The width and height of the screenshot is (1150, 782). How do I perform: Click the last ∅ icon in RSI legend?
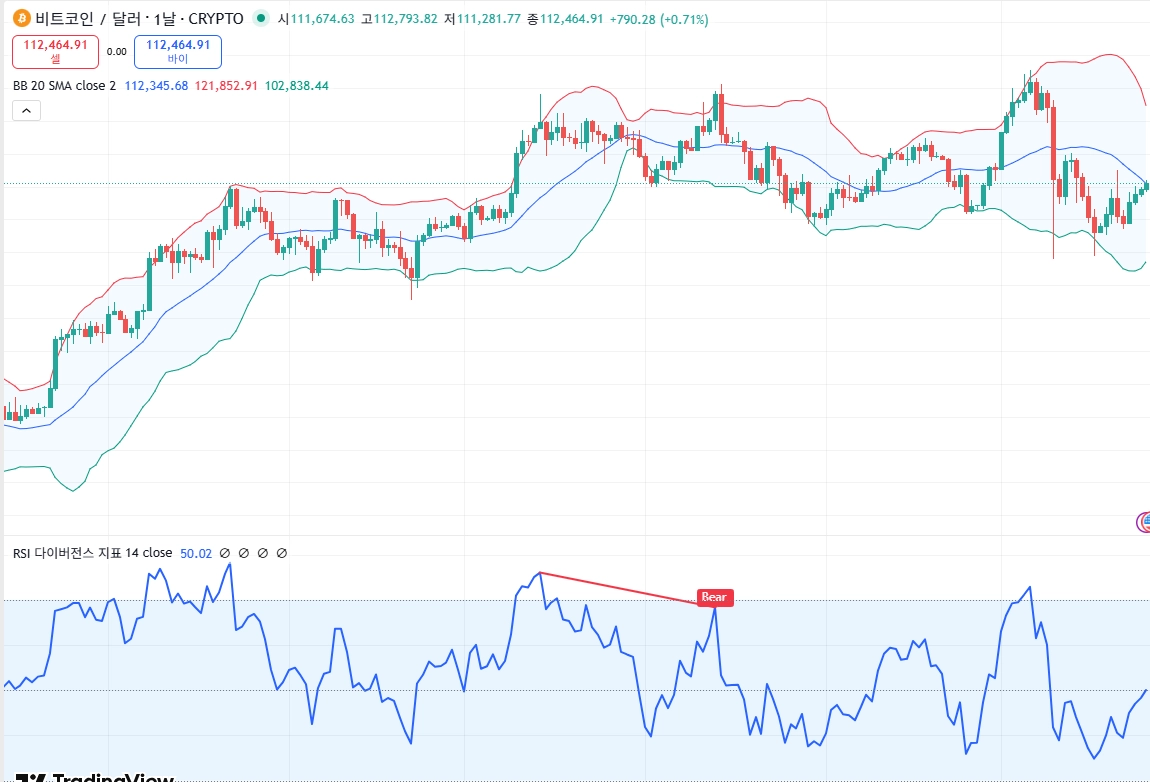pyautogui.click(x=282, y=553)
